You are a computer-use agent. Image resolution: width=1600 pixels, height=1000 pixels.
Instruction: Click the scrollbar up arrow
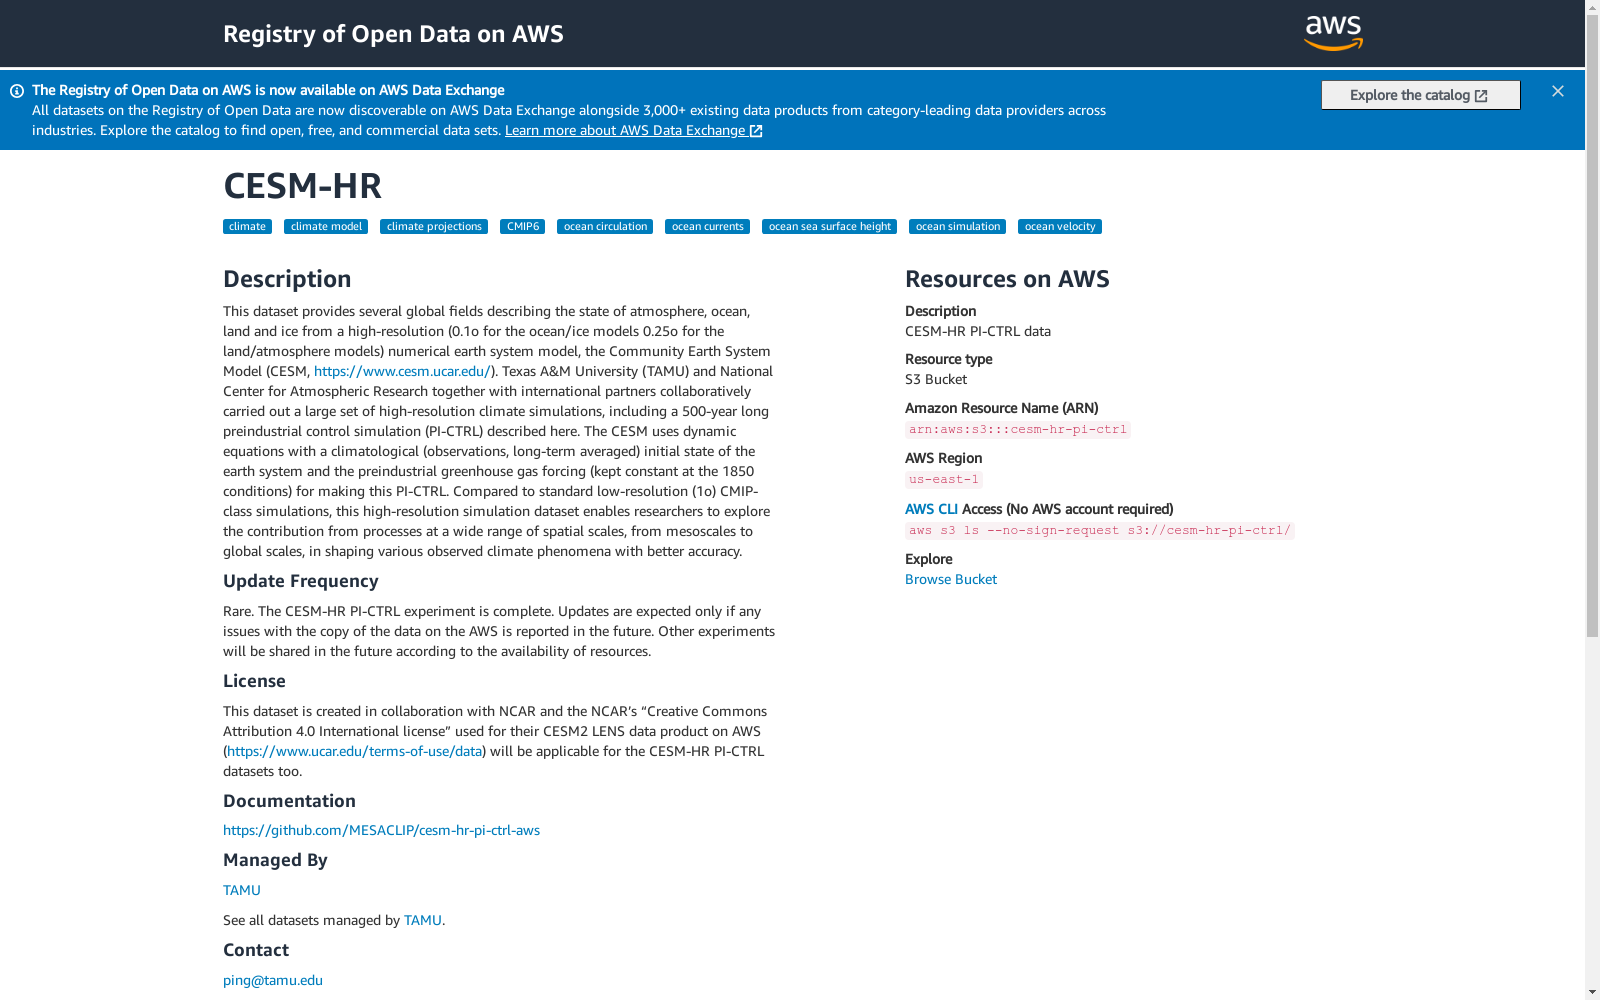coord(1592,8)
